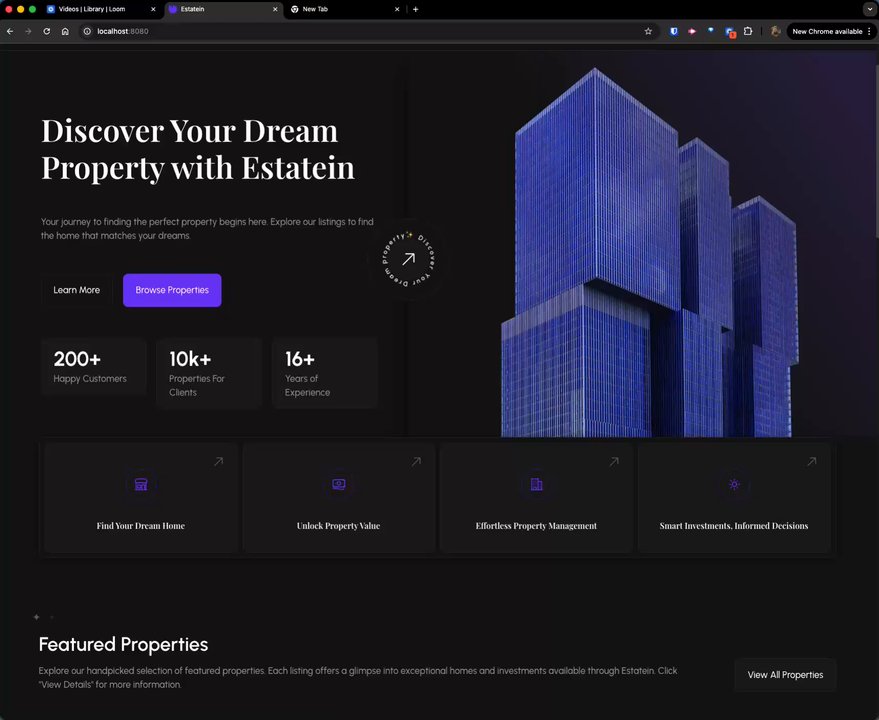Open arrow on Effortless Property Management card
879x720 pixels.
(614, 461)
